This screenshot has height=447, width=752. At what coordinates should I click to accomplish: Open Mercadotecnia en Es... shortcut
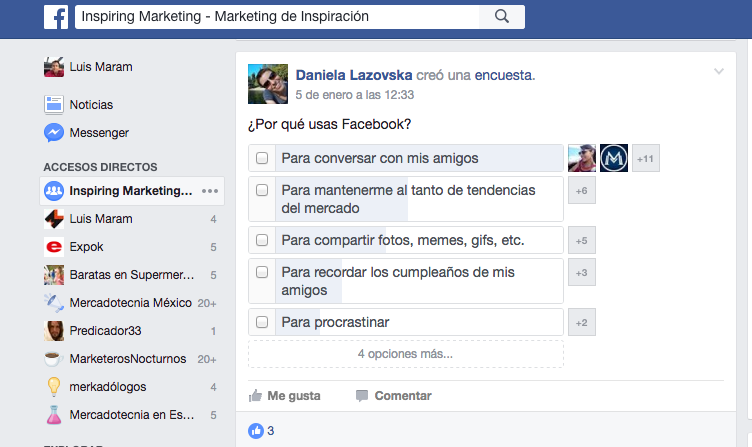coord(132,415)
